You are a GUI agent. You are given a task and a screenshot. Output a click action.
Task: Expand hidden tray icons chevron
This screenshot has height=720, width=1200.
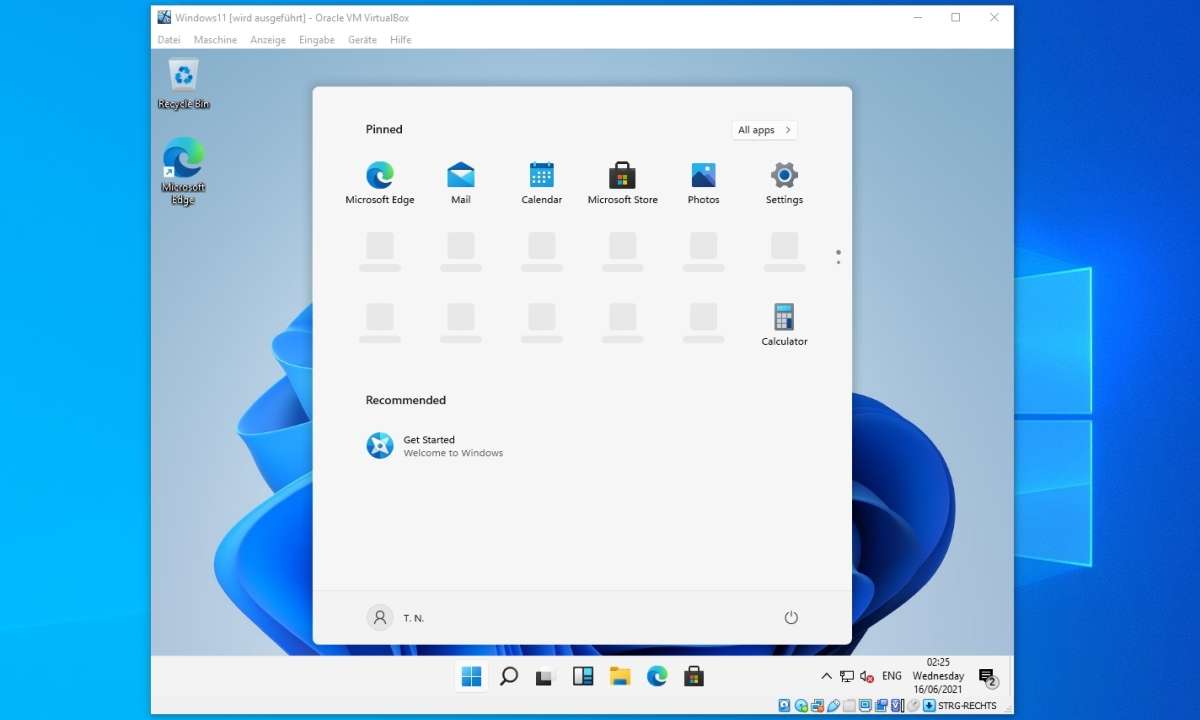[x=826, y=676]
